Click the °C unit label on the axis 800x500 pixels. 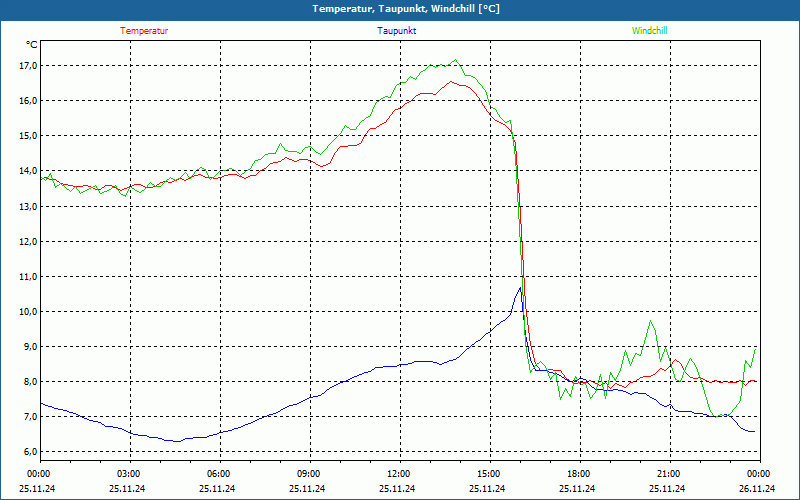32,45
